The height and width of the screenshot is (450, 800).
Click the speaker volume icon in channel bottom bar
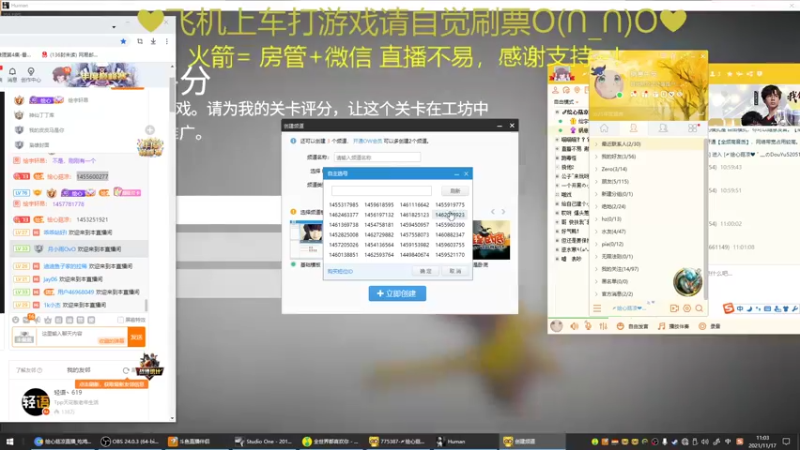(x=574, y=326)
